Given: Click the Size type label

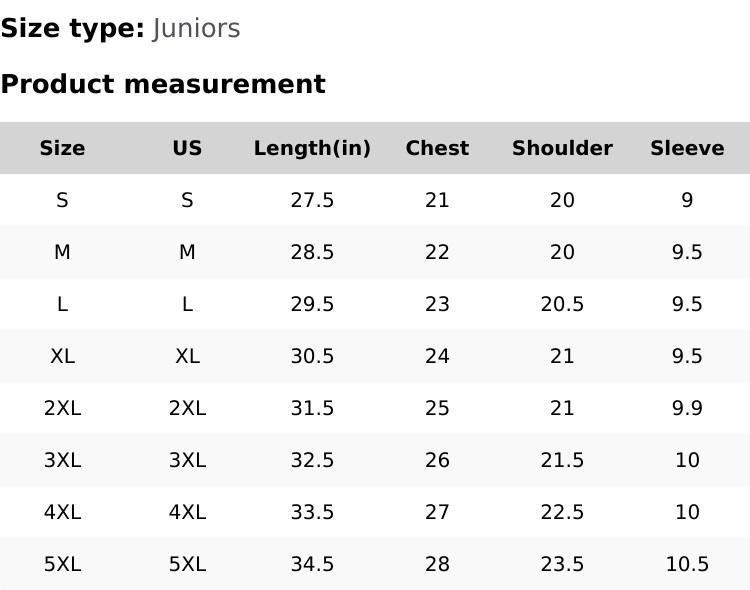Looking at the screenshot, I should [x=72, y=28].
